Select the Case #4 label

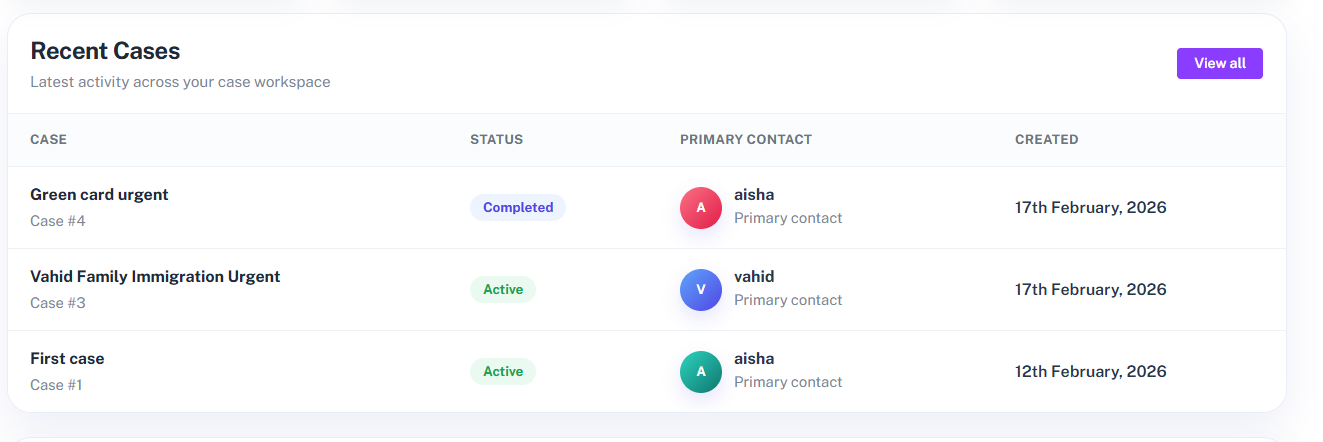point(58,221)
